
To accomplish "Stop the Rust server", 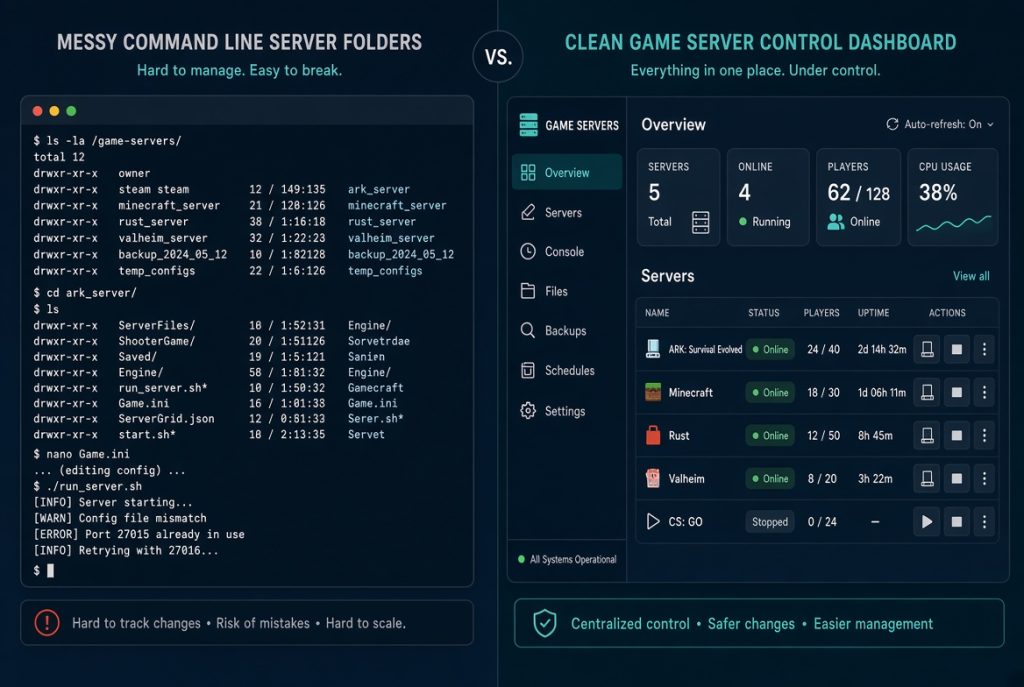I will [x=957, y=436].
